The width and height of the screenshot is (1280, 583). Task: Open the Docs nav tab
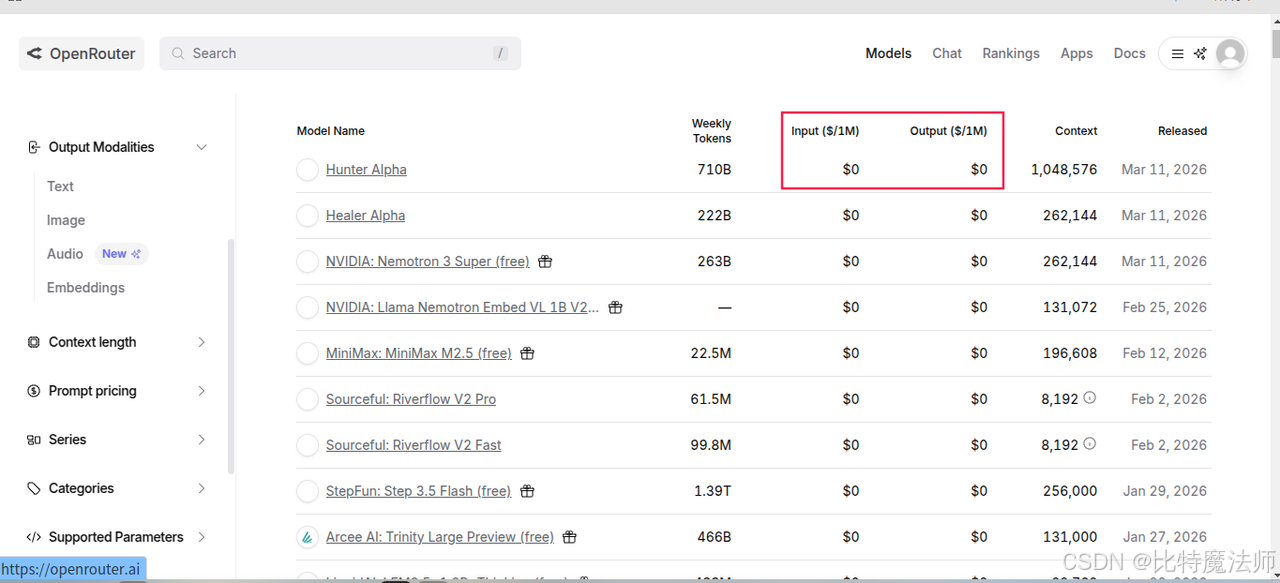[1129, 54]
